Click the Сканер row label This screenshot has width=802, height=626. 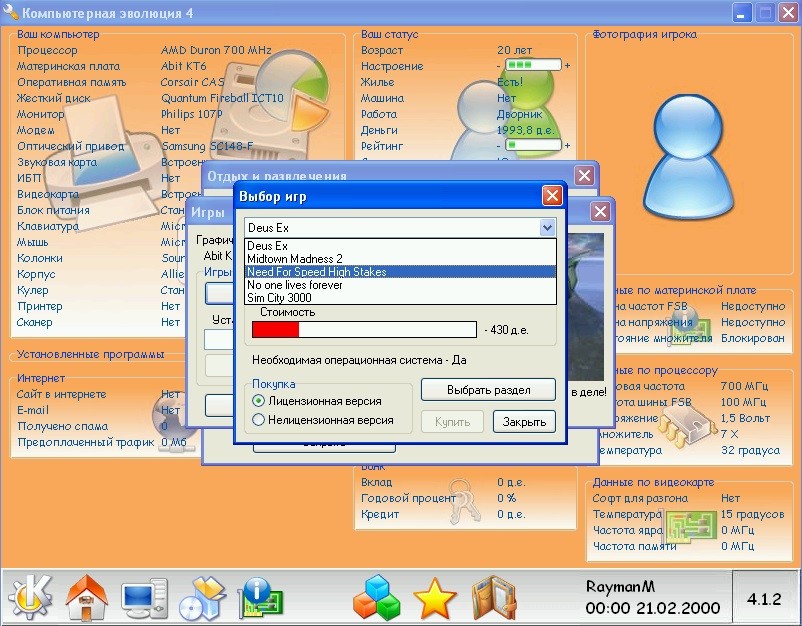pyautogui.click(x=35, y=322)
